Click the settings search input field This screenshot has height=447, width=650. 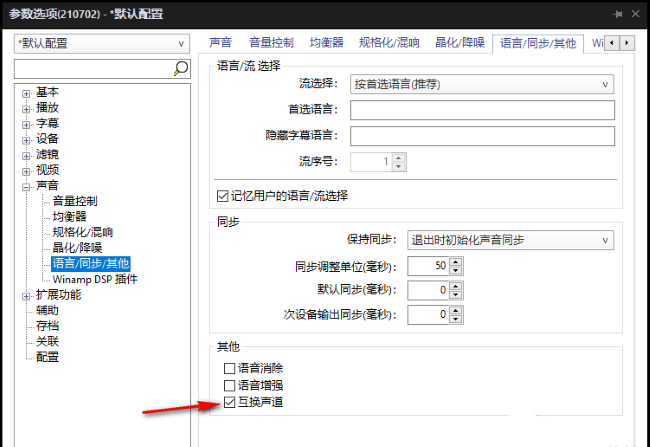[x=93, y=69]
